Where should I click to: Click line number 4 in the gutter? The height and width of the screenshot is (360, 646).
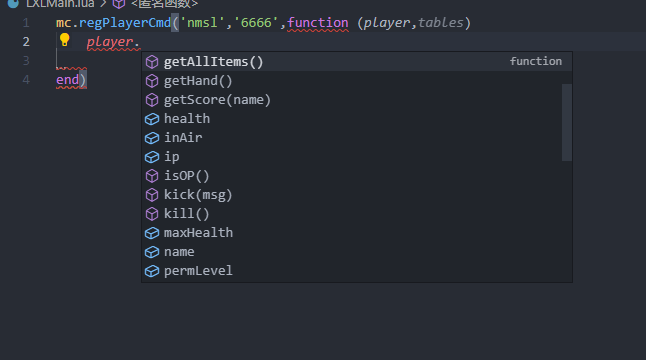(26, 79)
